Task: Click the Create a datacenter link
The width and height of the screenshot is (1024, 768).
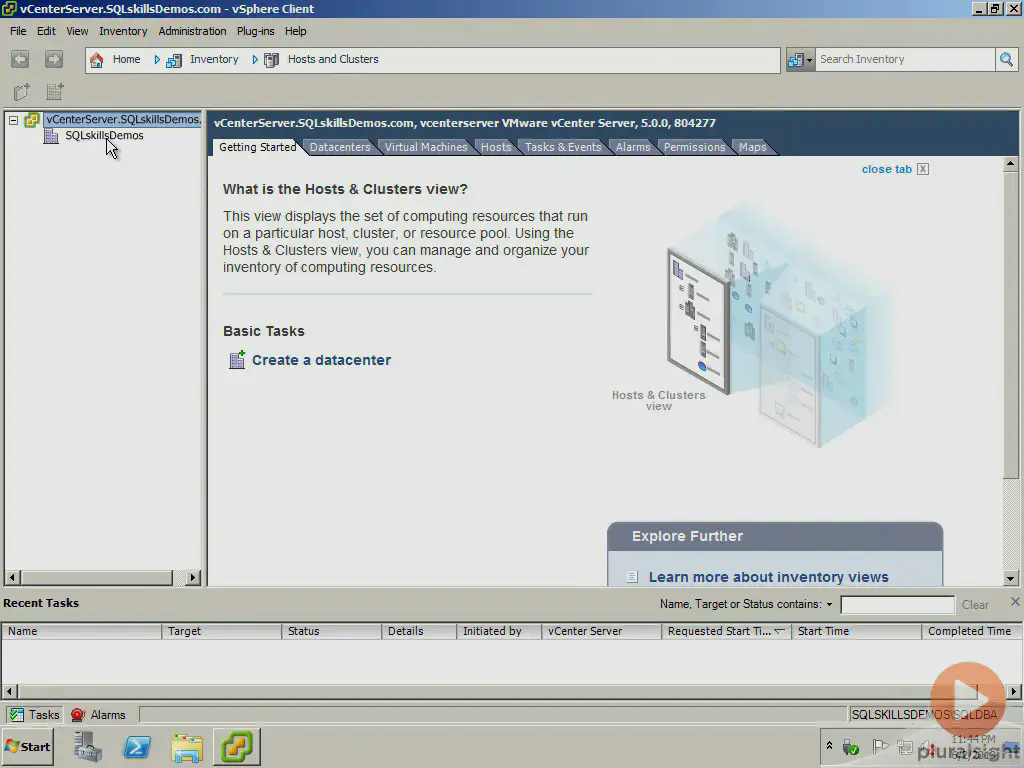Action: [x=321, y=360]
